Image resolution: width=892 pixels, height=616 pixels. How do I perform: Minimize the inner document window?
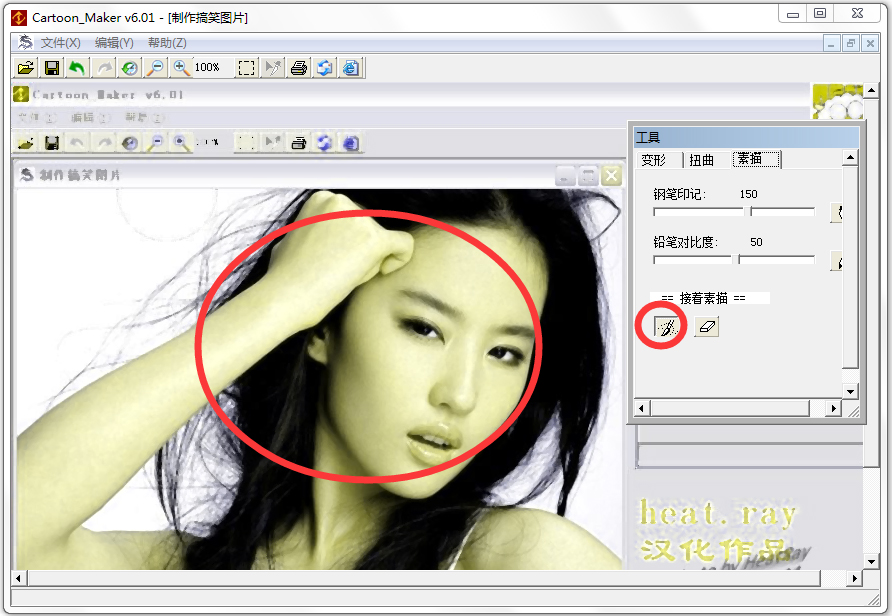831,43
